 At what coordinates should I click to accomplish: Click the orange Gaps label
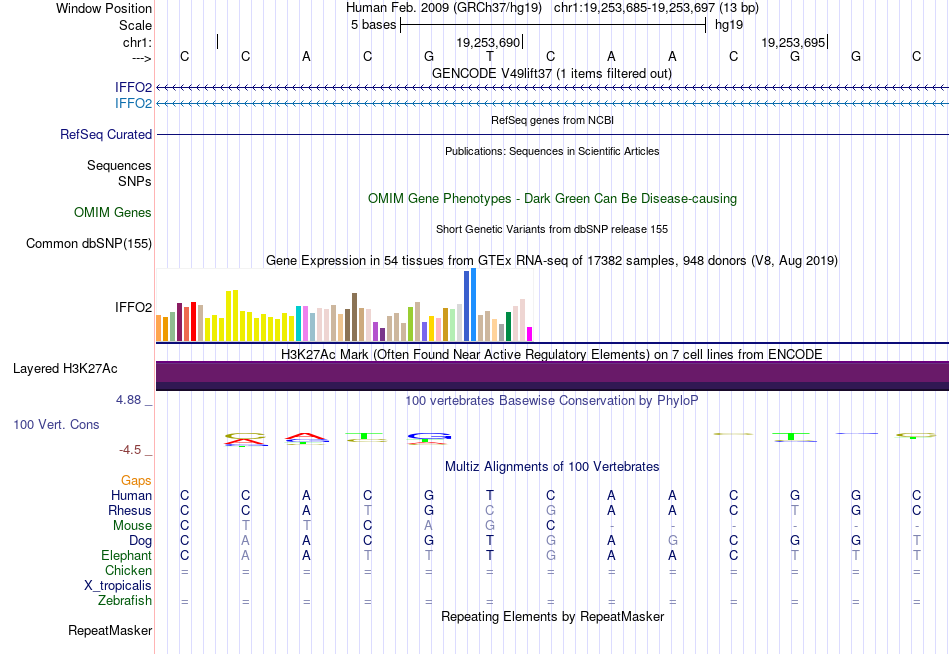[136, 481]
